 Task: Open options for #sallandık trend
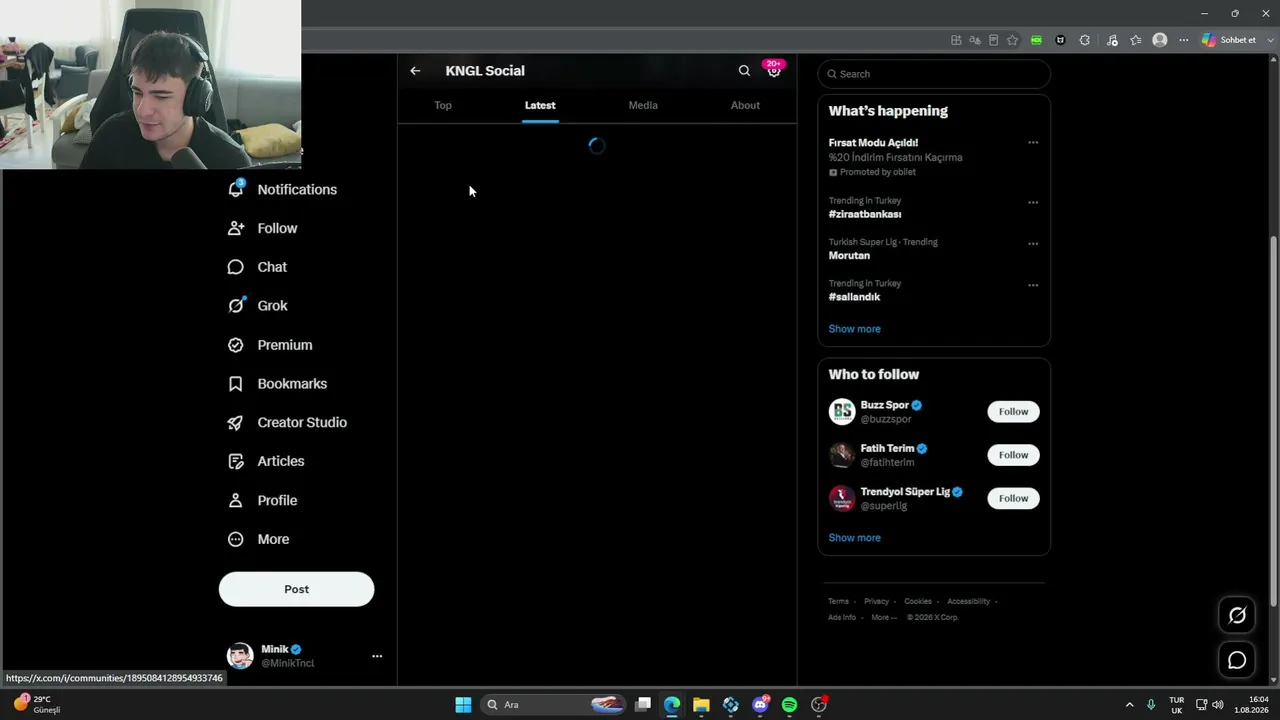[x=1033, y=285]
